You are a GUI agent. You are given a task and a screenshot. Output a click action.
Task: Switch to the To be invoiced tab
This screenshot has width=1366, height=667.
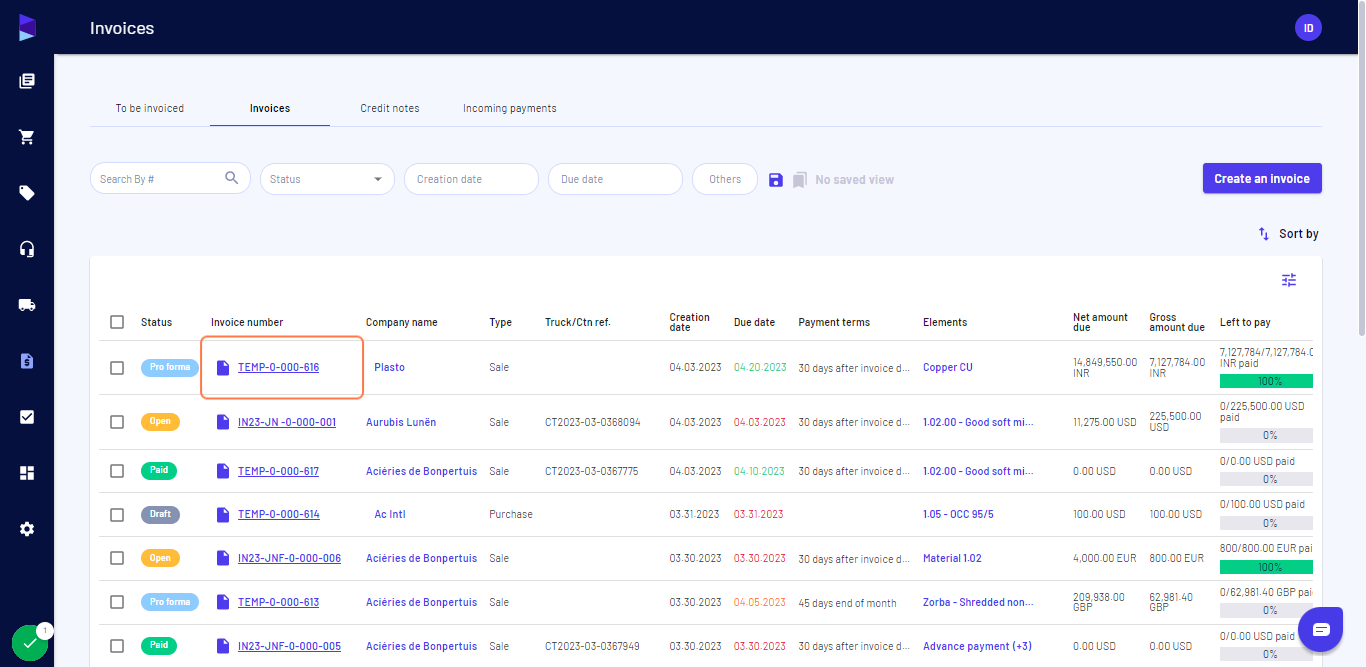click(x=150, y=108)
